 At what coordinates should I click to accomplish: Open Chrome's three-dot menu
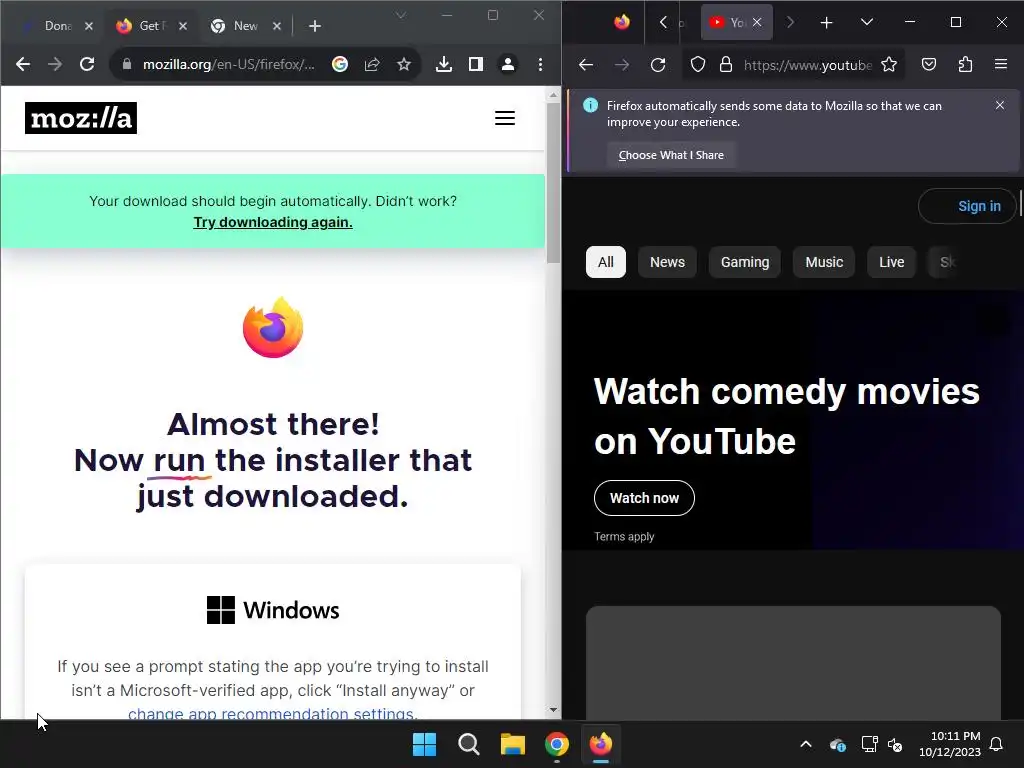pos(540,64)
